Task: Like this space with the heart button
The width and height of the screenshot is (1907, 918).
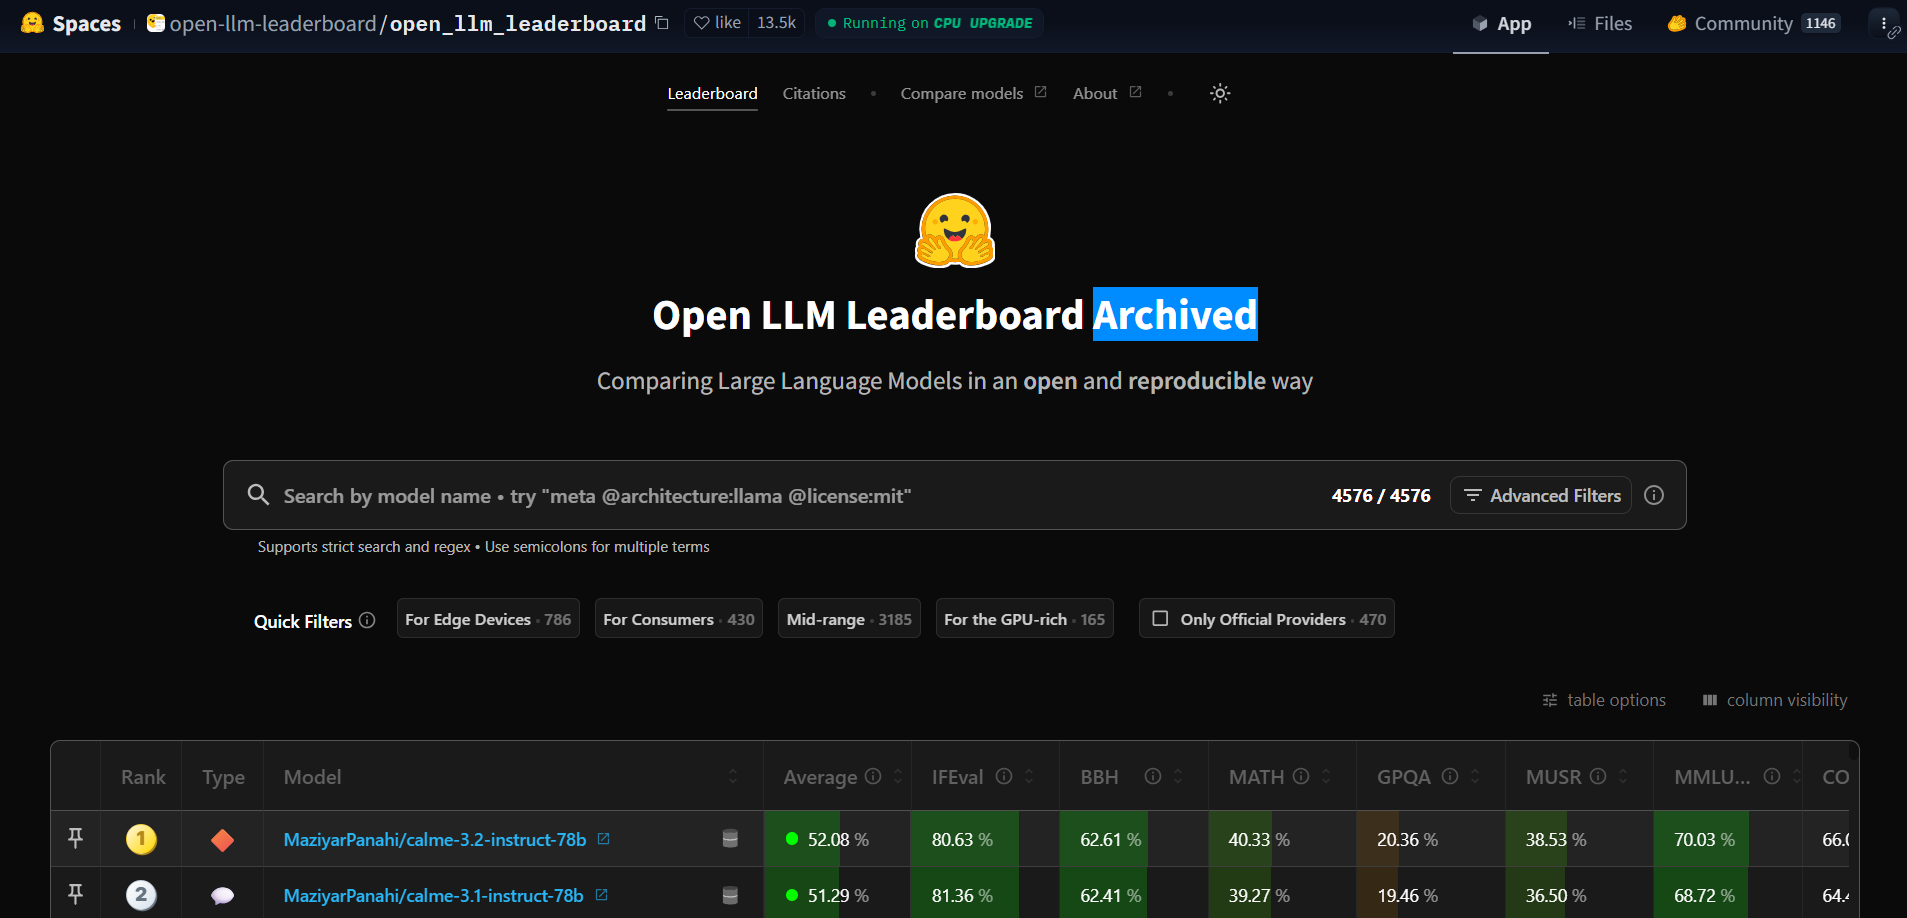Action: tap(717, 23)
